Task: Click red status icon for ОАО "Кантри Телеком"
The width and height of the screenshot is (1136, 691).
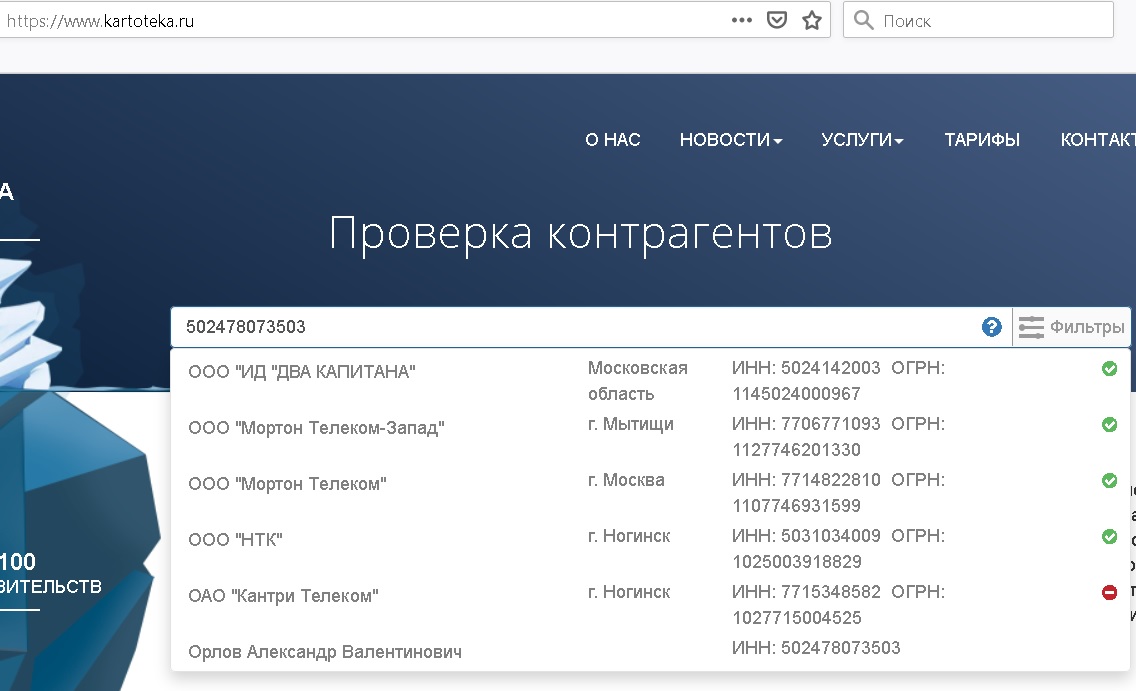Action: tap(1109, 592)
